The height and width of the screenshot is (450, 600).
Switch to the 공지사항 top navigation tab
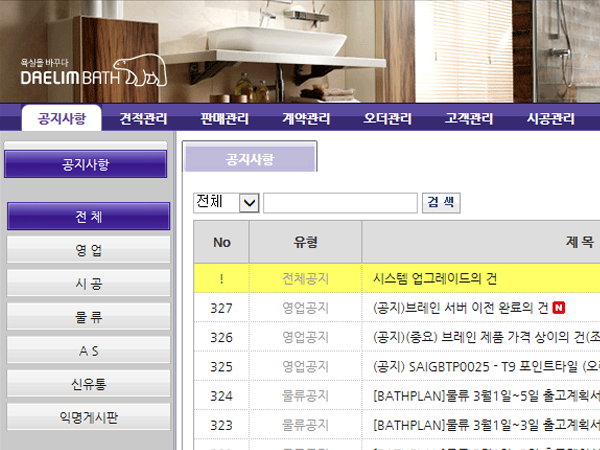(62, 118)
